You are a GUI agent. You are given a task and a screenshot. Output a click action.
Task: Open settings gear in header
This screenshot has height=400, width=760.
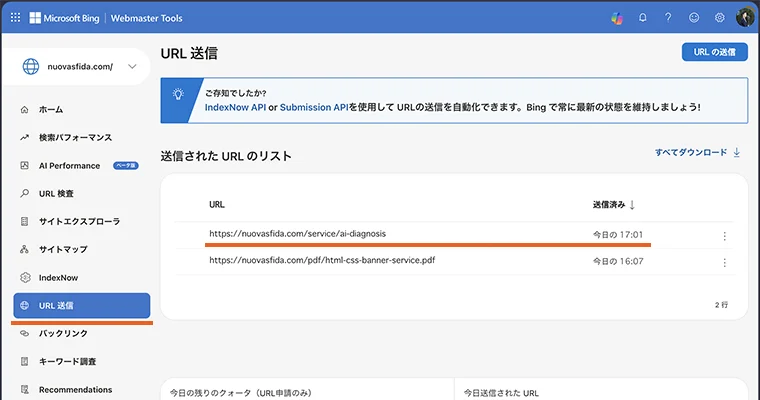(x=720, y=18)
